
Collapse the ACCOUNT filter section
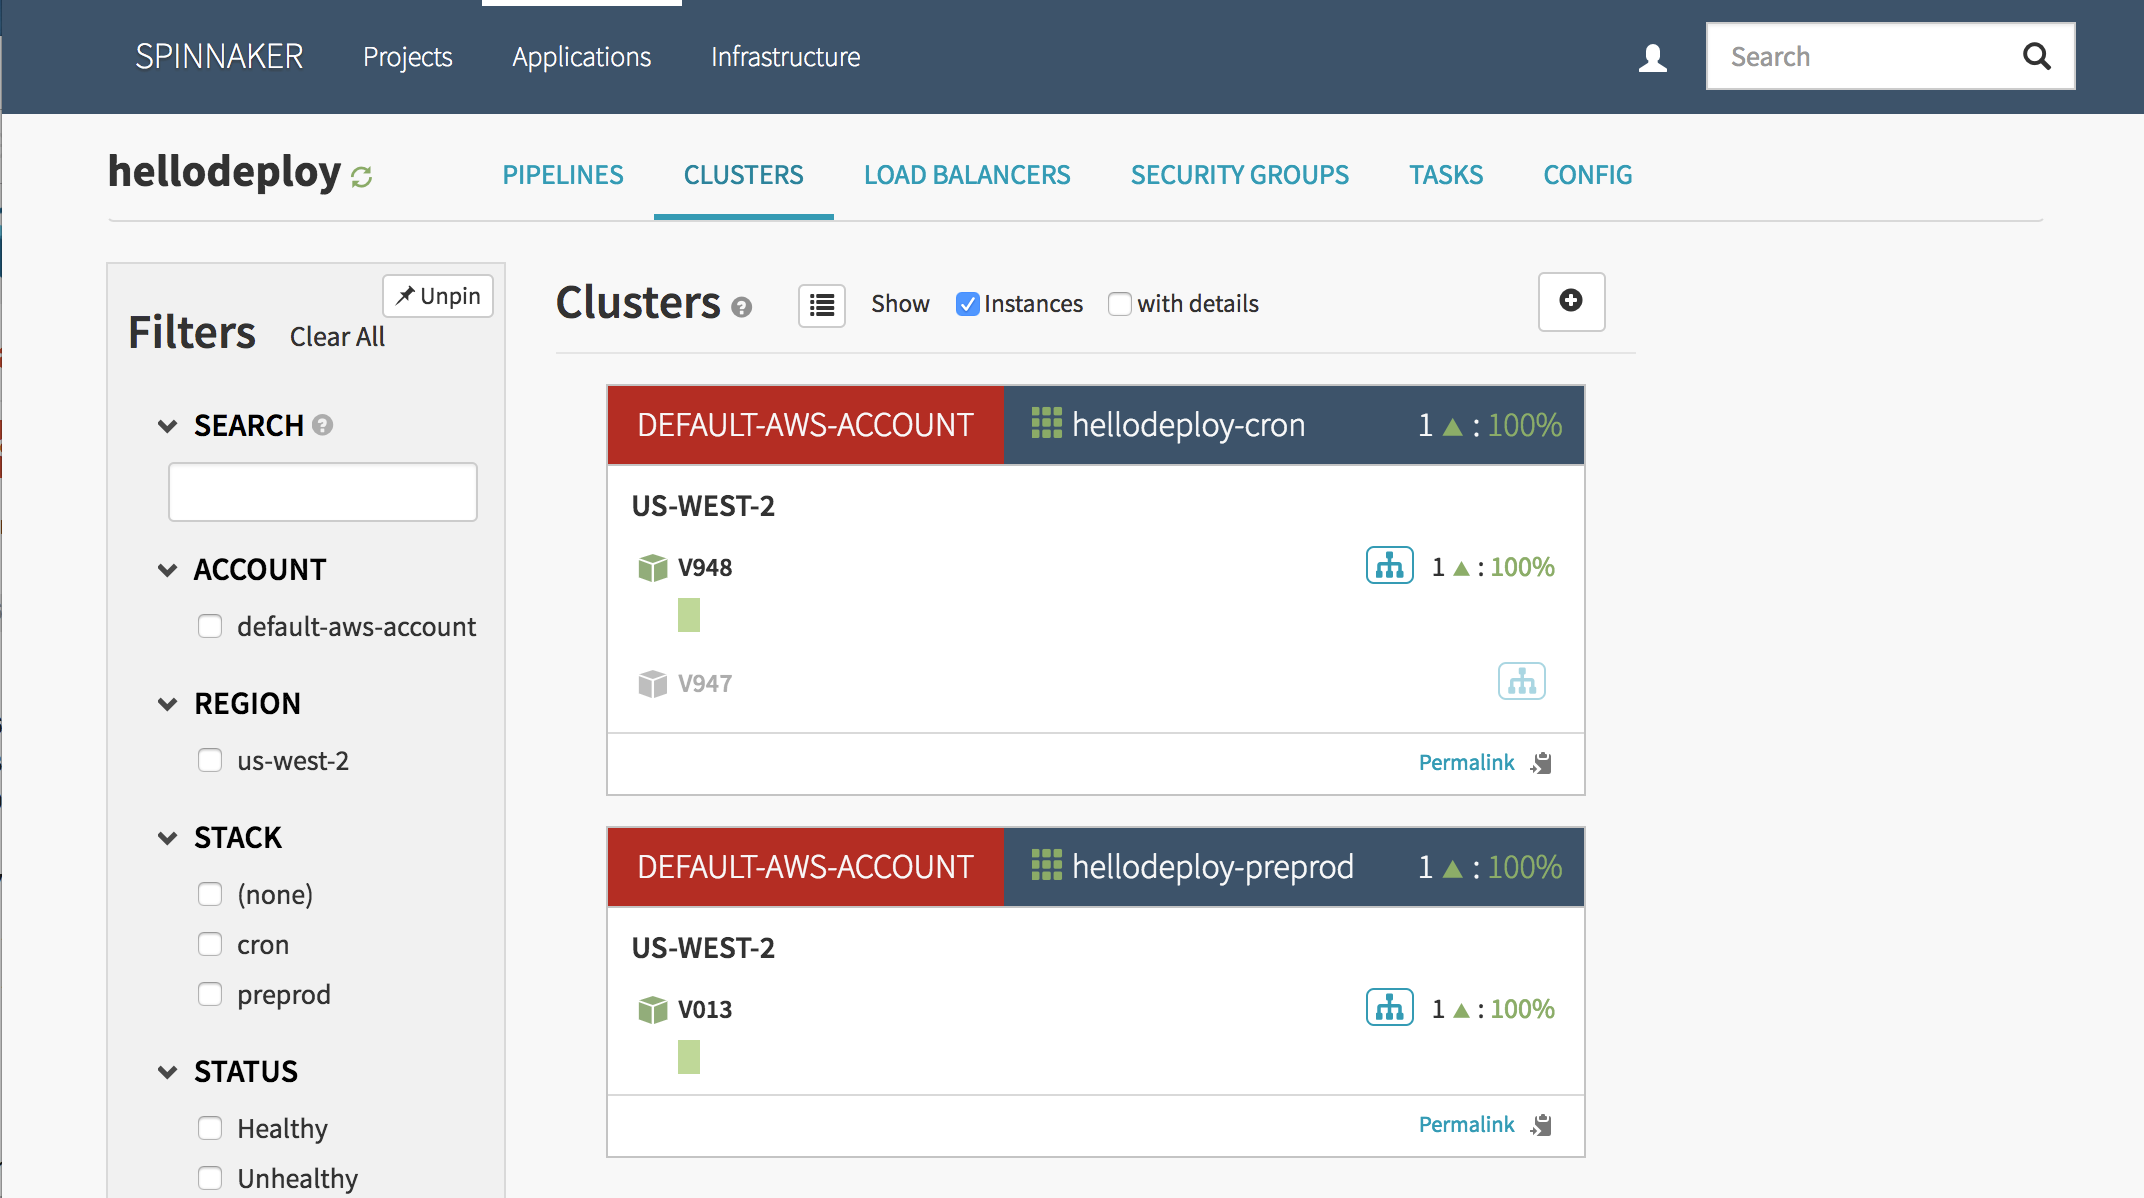(167, 570)
